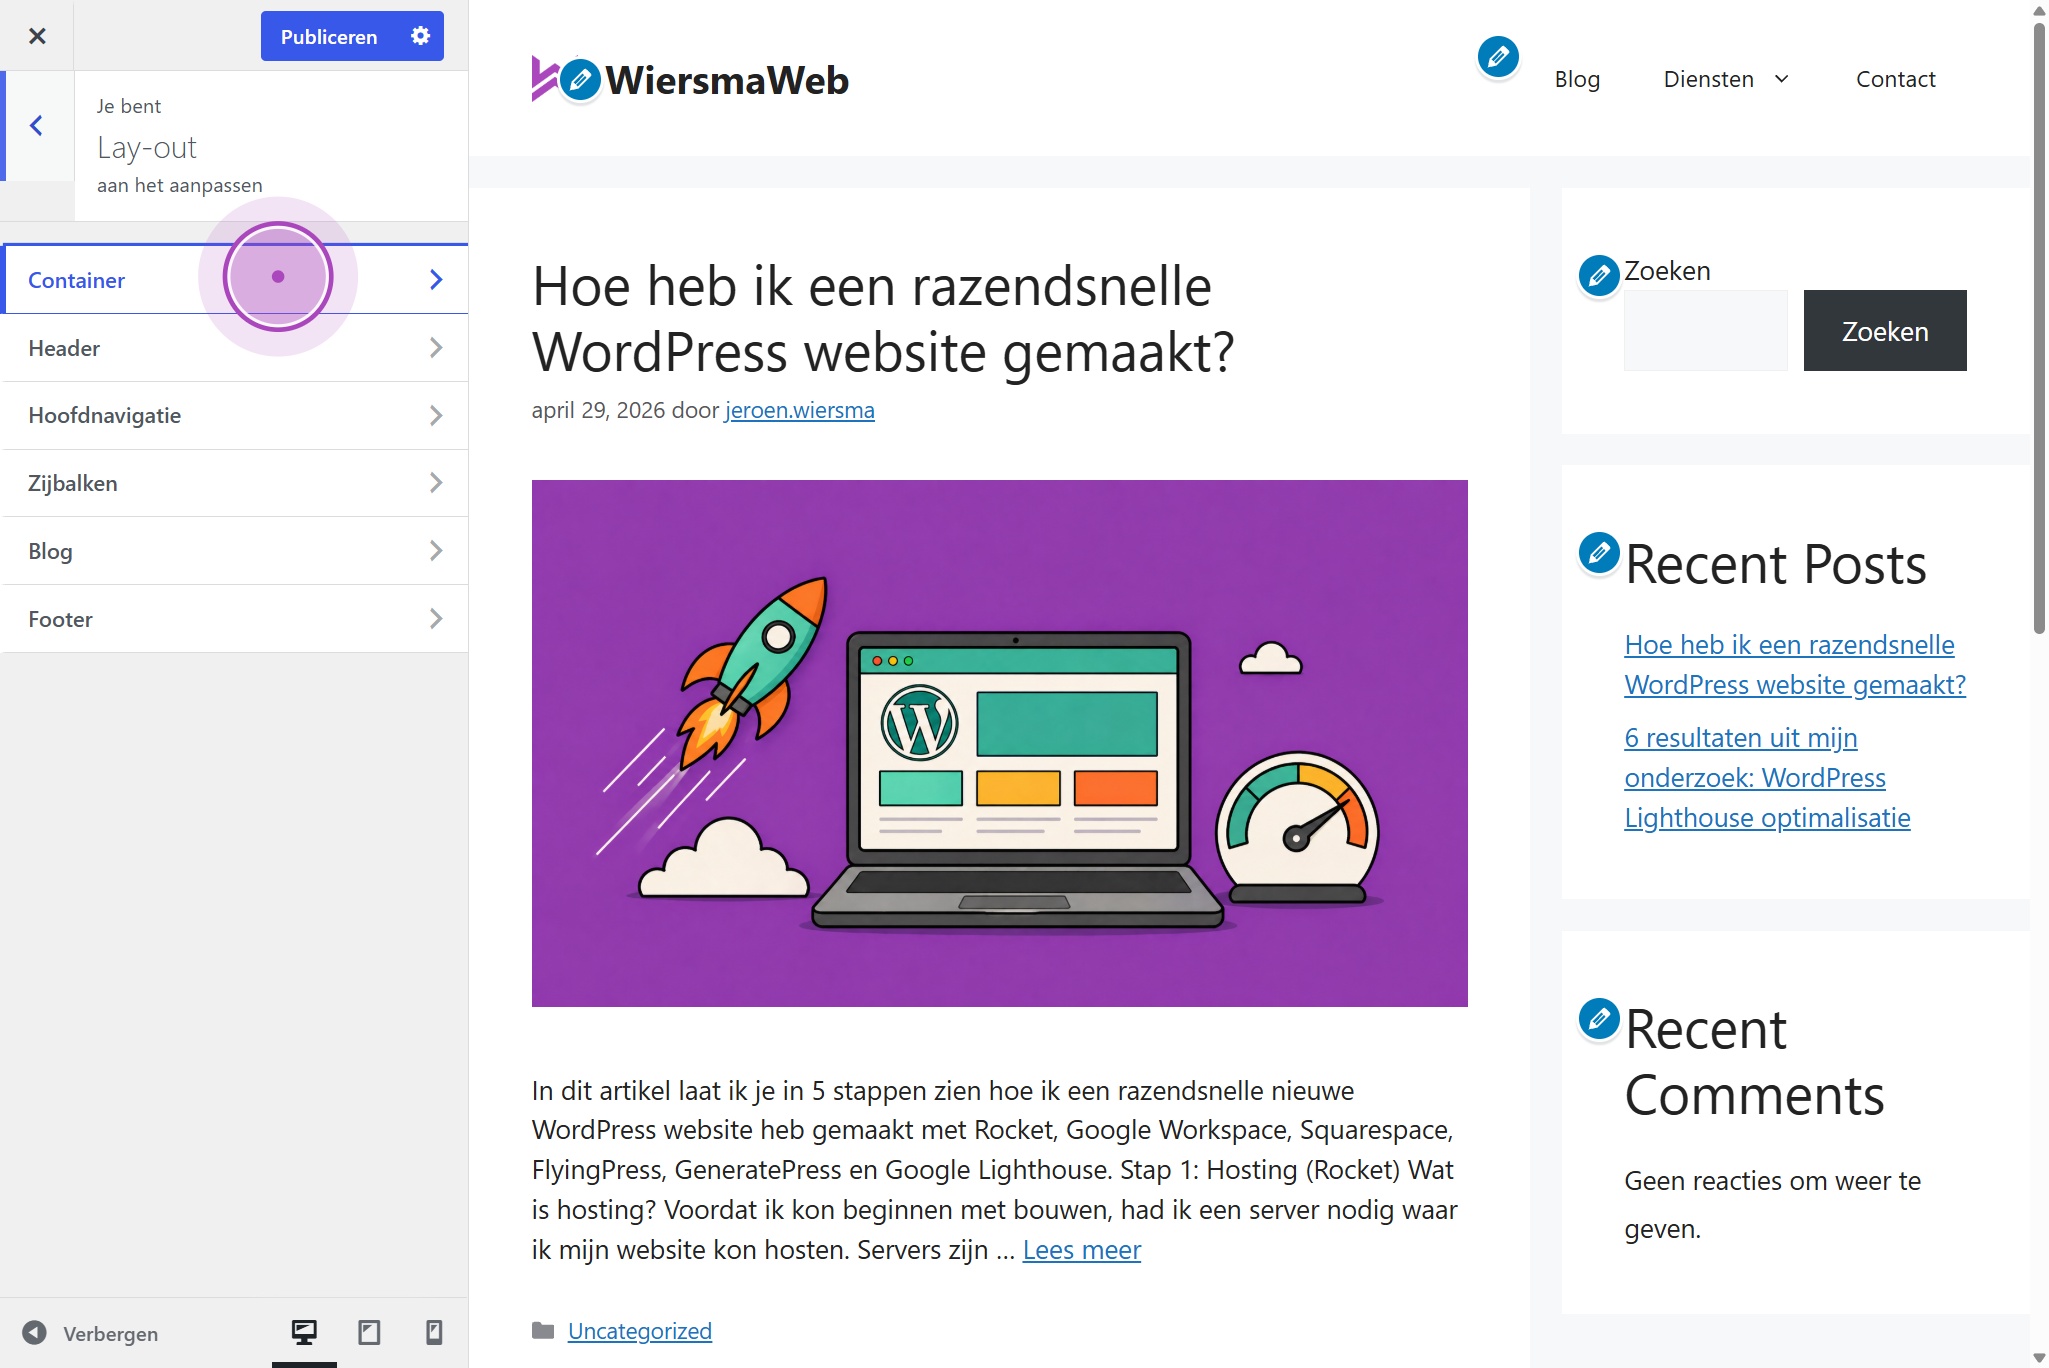Edit the Zoeken widget pencil shortcut
The height and width of the screenshot is (1368, 2049).
1599,275
